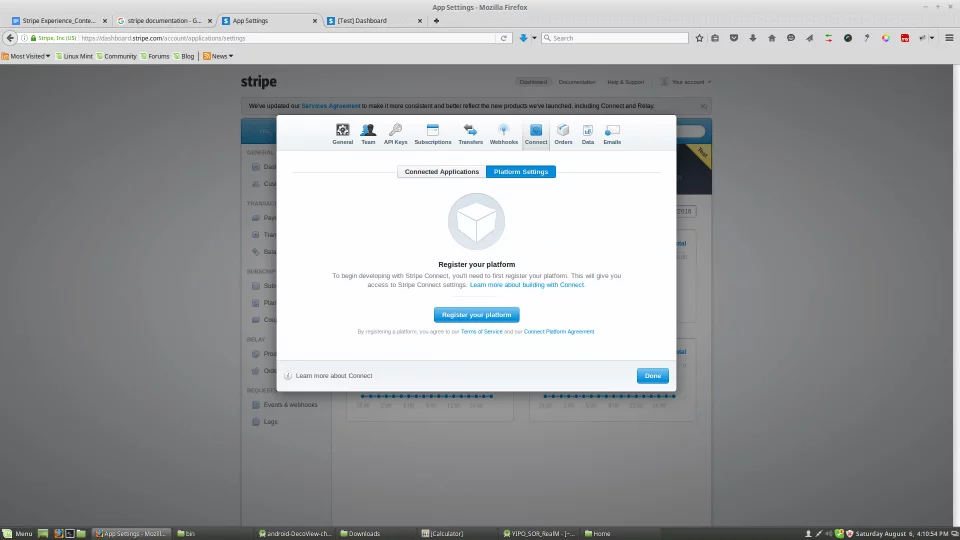Open the Subscriptions settings icon
This screenshot has height=540, width=960.
coord(433,131)
